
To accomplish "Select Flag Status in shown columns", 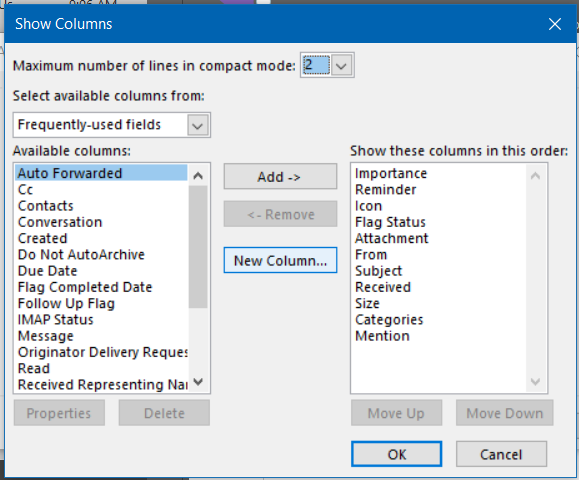I will tap(439, 222).
